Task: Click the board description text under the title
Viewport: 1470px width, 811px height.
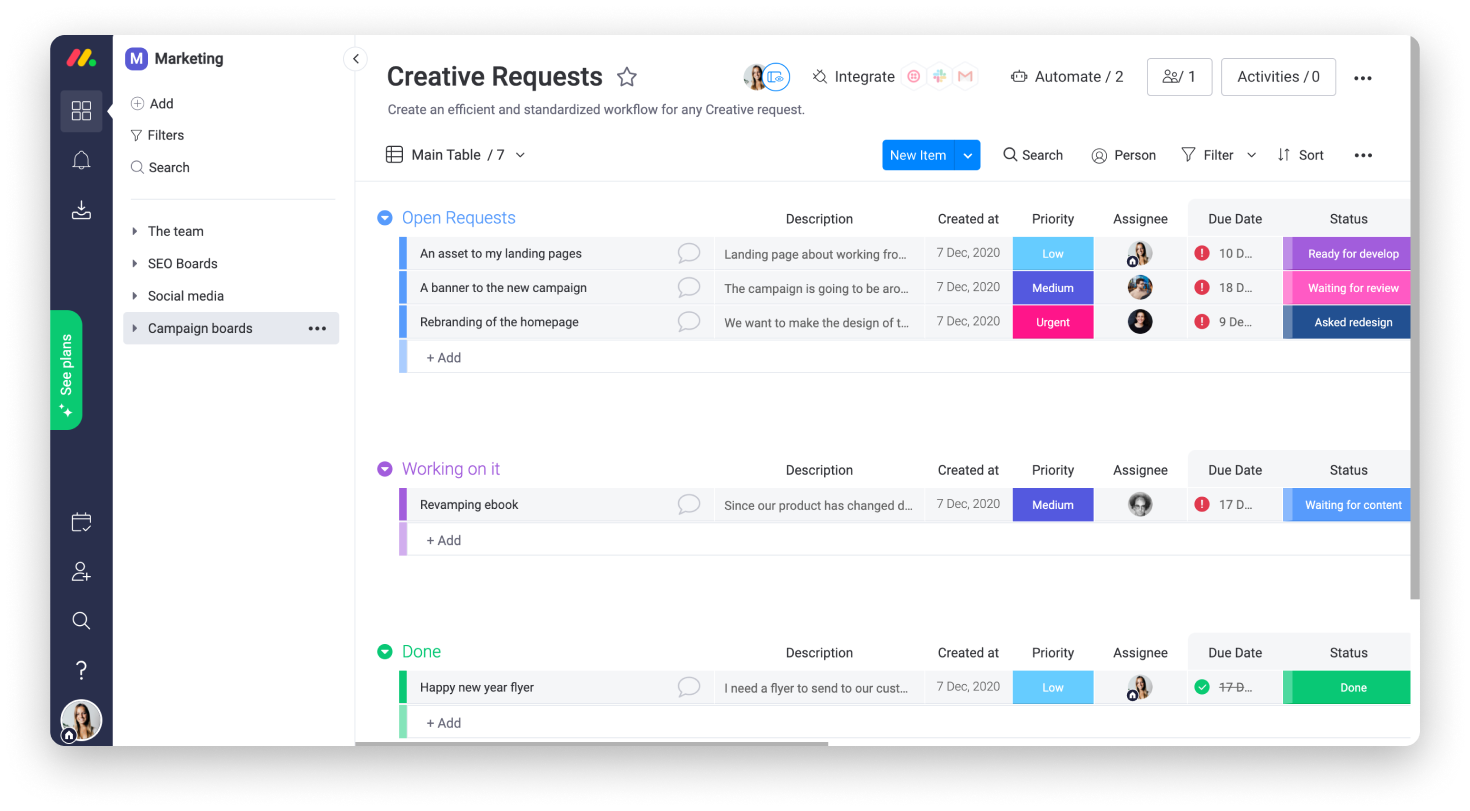Action: (x=596, y=110)
